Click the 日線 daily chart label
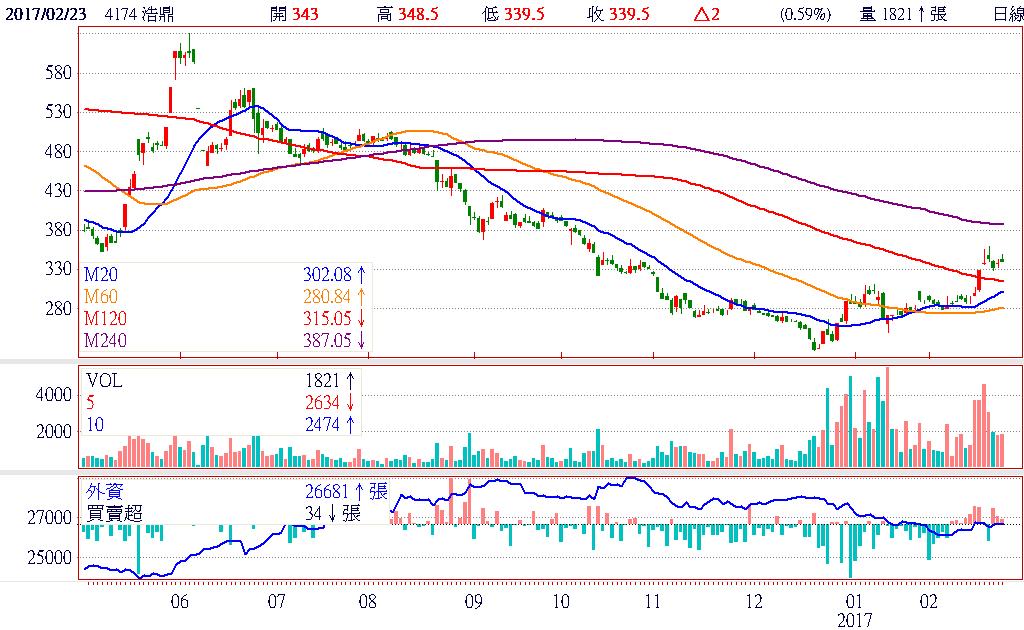The image size is (1024, 630). [x=1007, y=14]
